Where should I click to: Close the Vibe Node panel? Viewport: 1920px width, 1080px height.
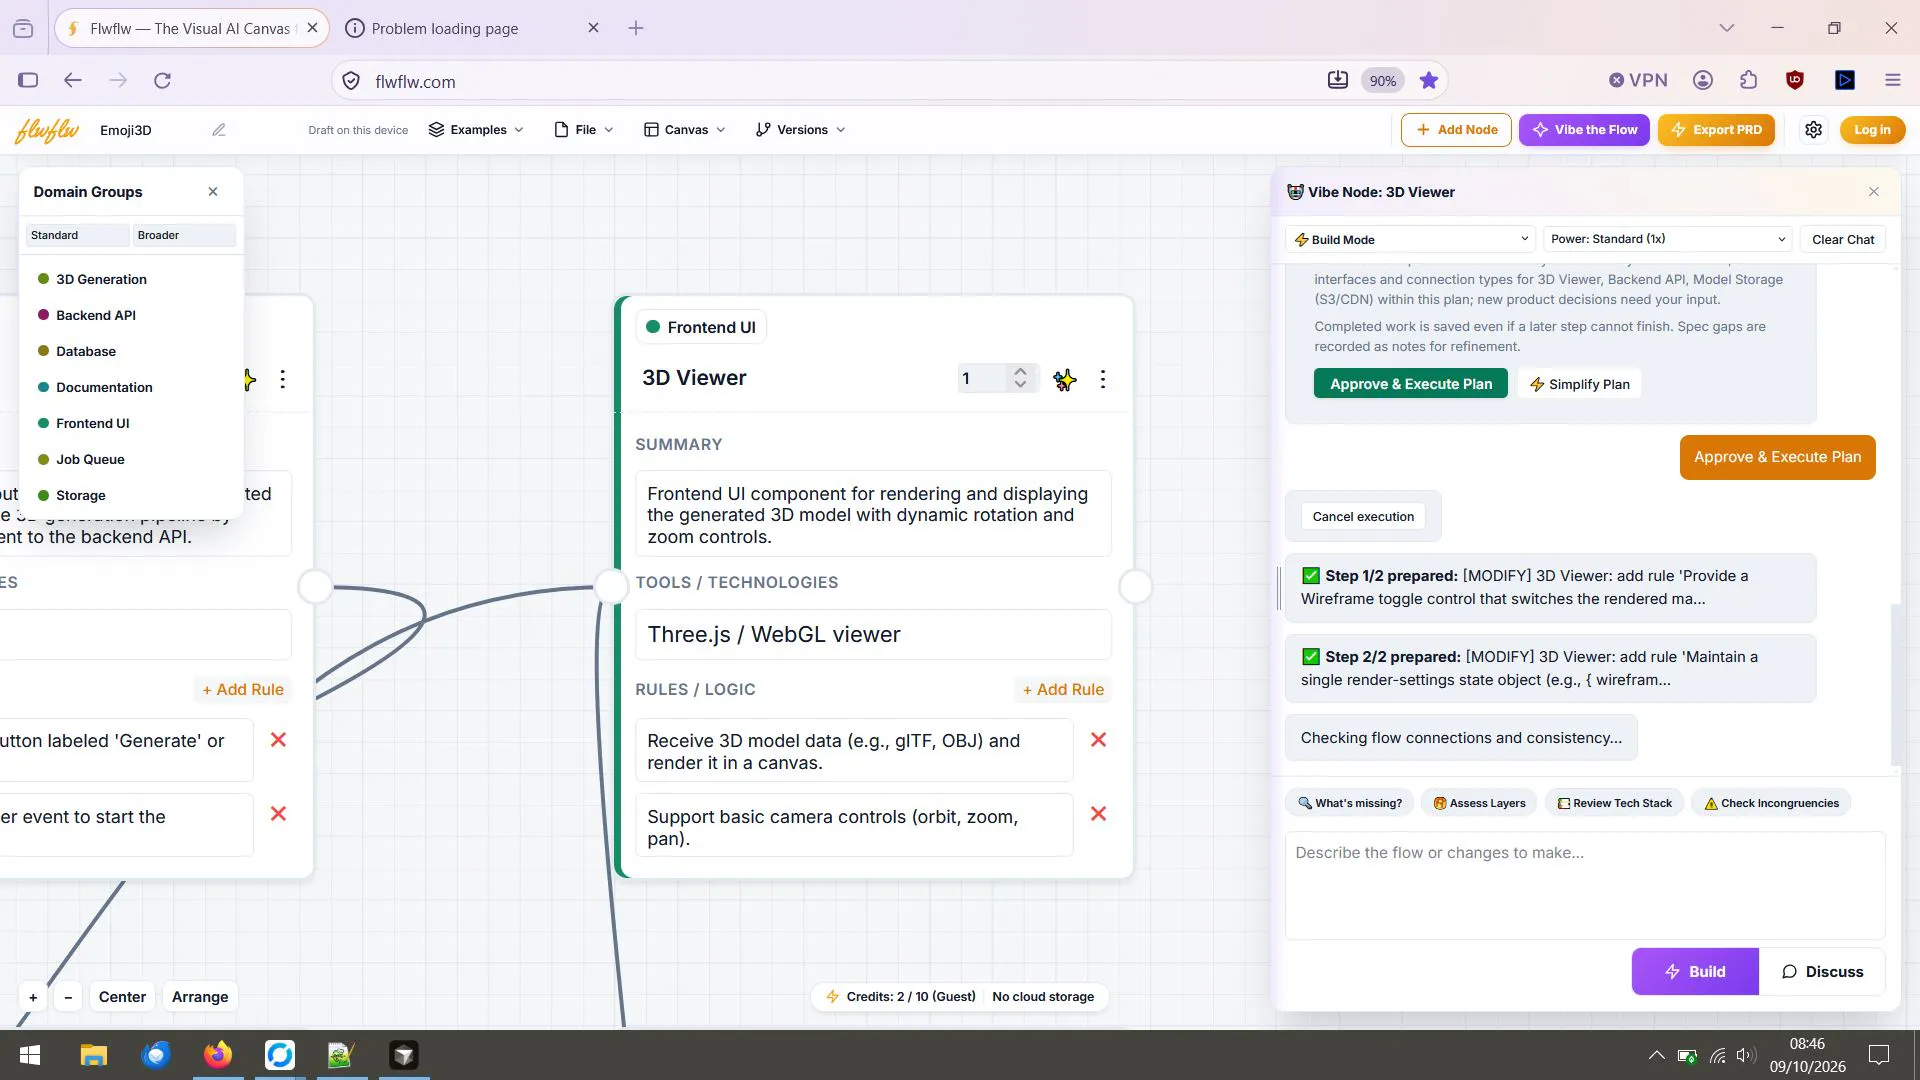point(1874,192)
